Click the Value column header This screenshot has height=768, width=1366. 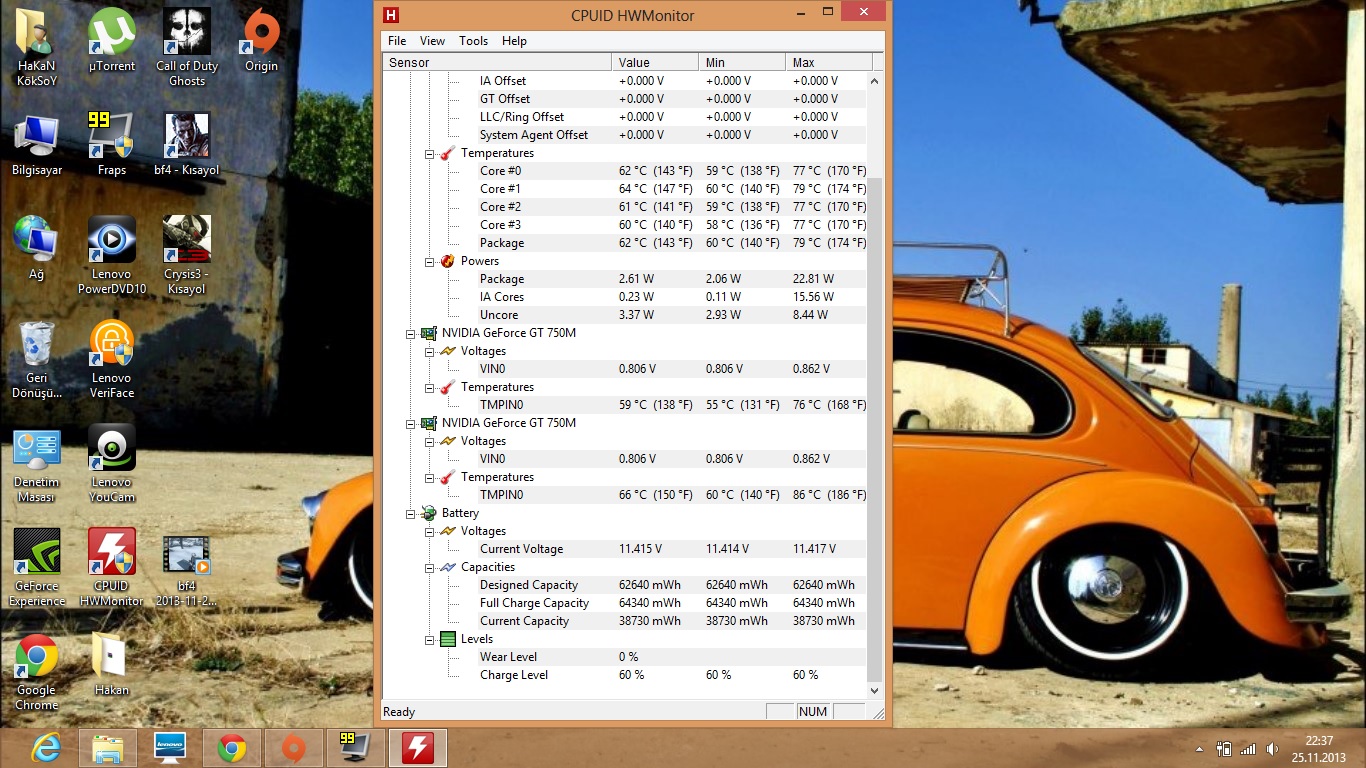654,62
